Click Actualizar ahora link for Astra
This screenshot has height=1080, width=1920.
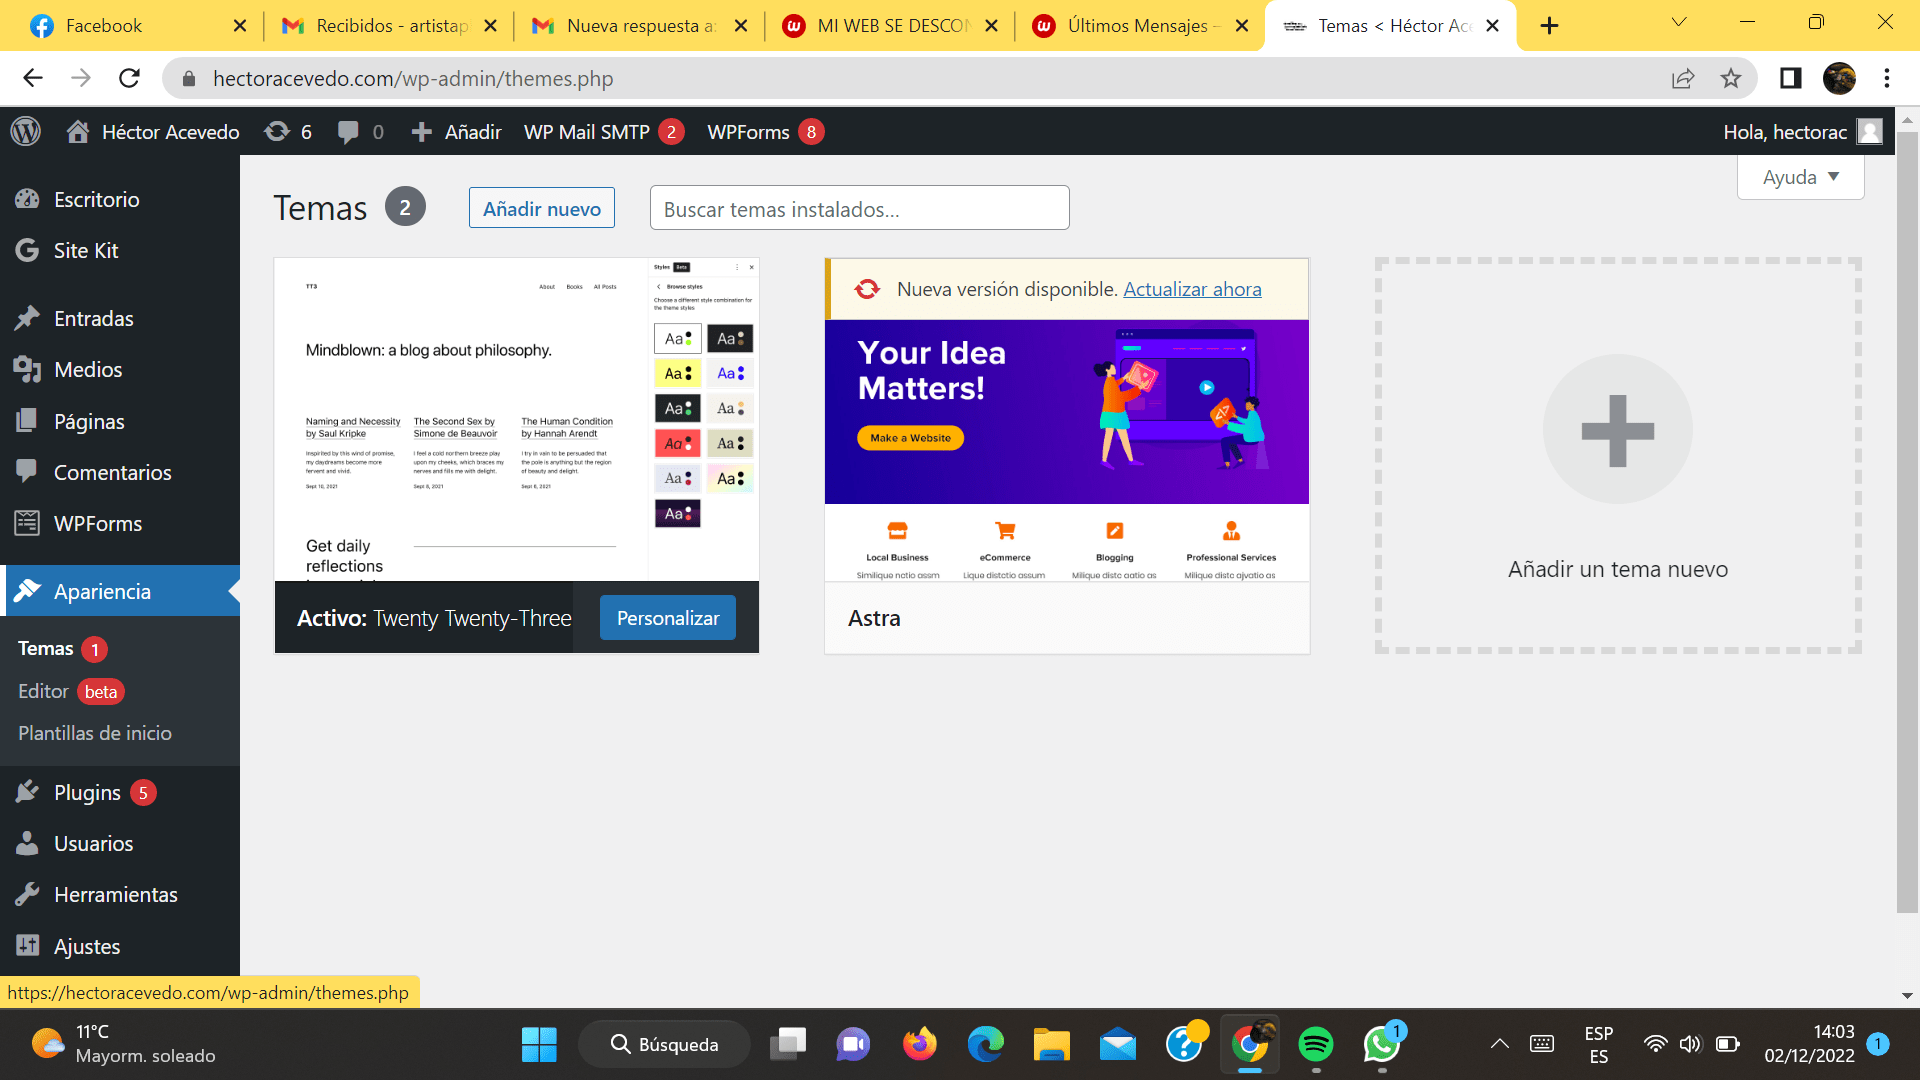(1192, 289)
